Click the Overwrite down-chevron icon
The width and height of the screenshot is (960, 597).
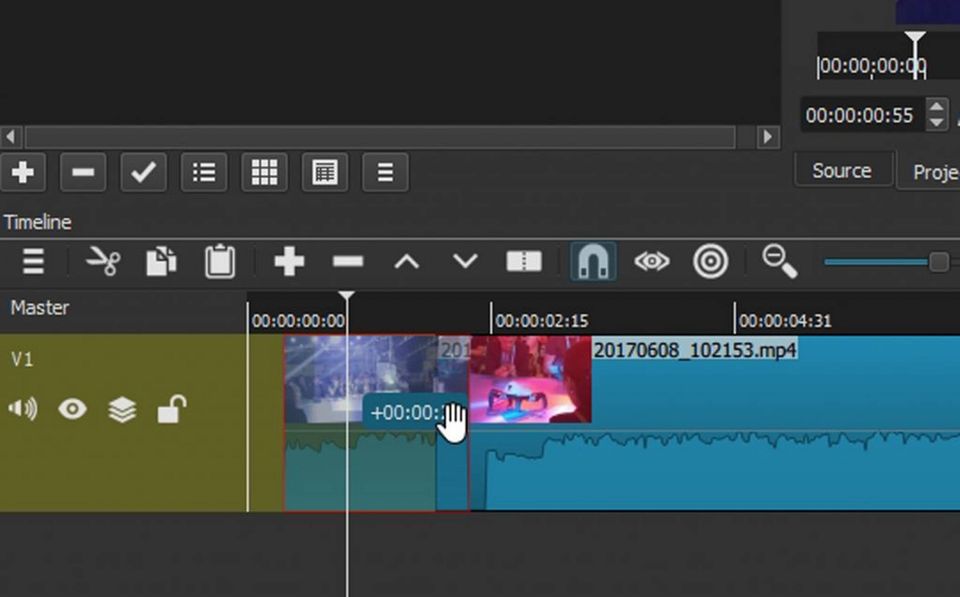465,262
